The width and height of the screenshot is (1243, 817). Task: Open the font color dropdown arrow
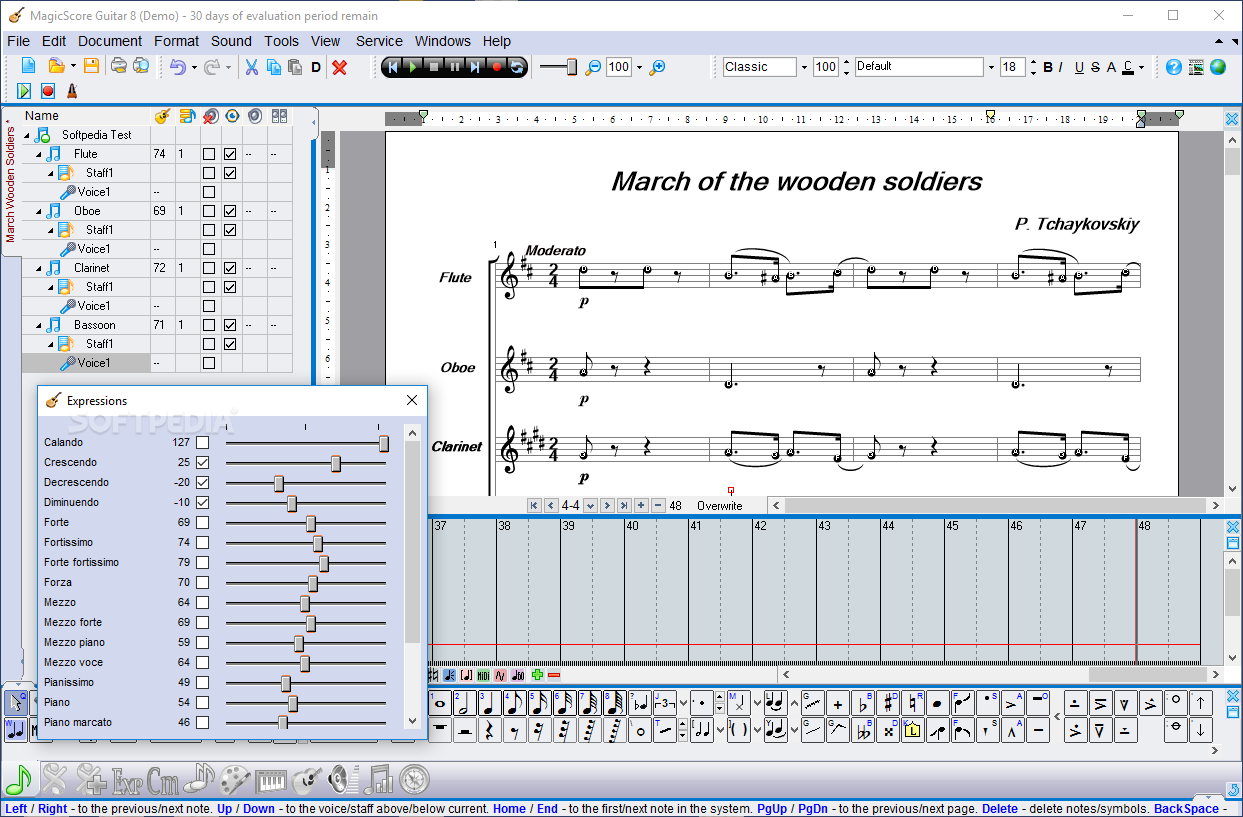1142,67
